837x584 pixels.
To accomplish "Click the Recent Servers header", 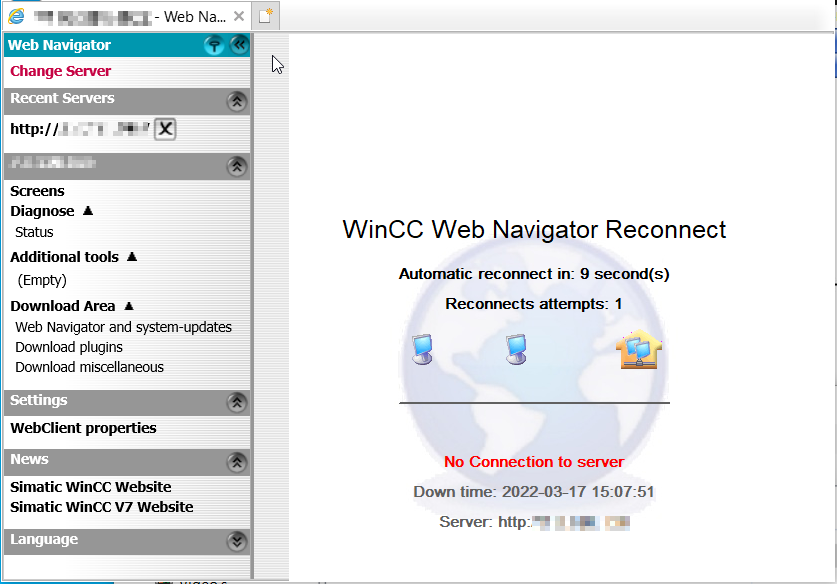I will tap(127, 101).
